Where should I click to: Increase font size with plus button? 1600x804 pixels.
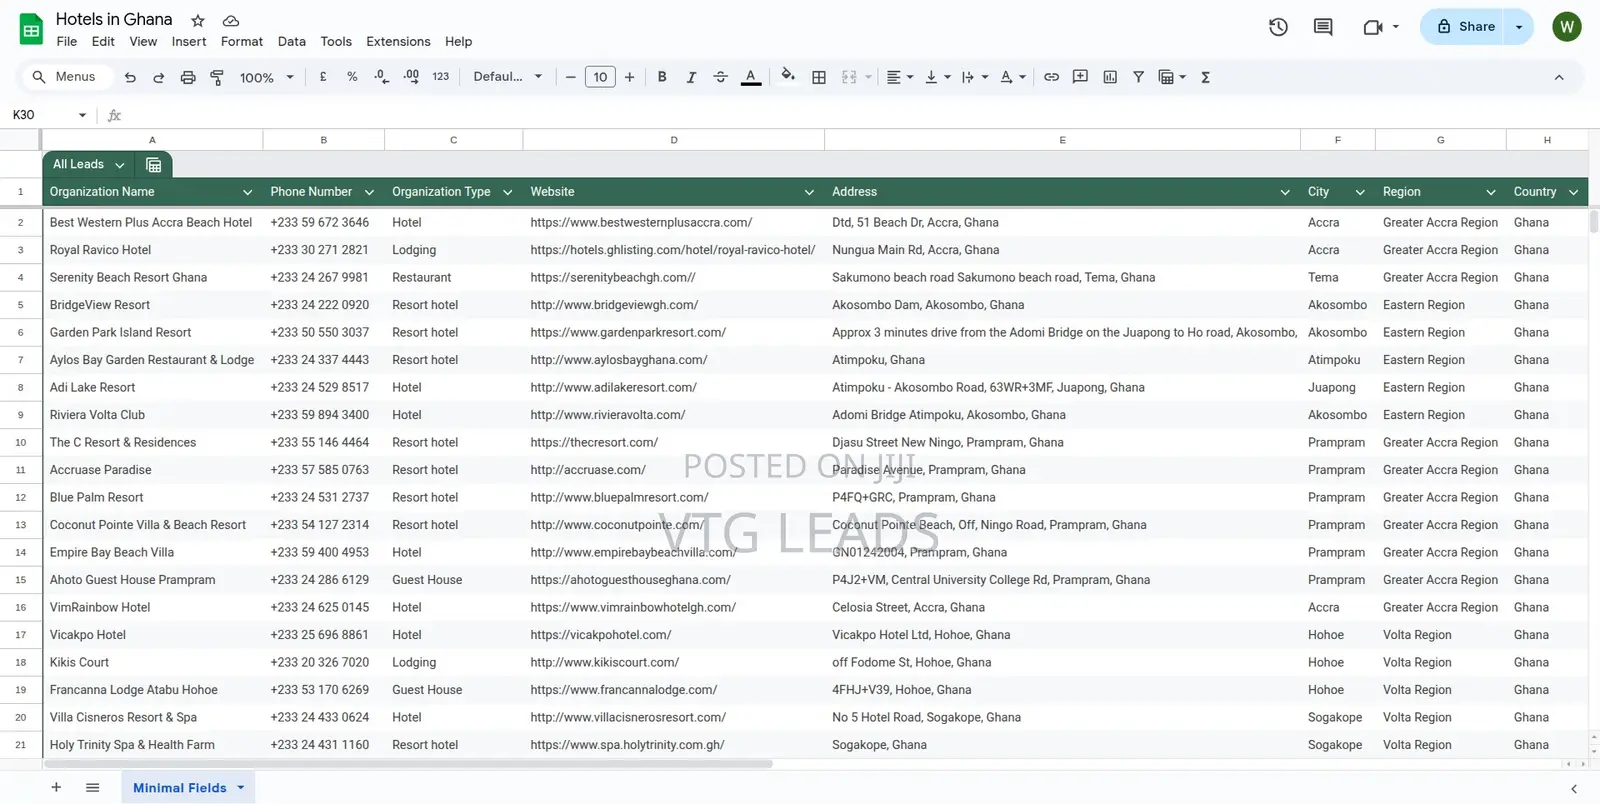tap(629, 77)
